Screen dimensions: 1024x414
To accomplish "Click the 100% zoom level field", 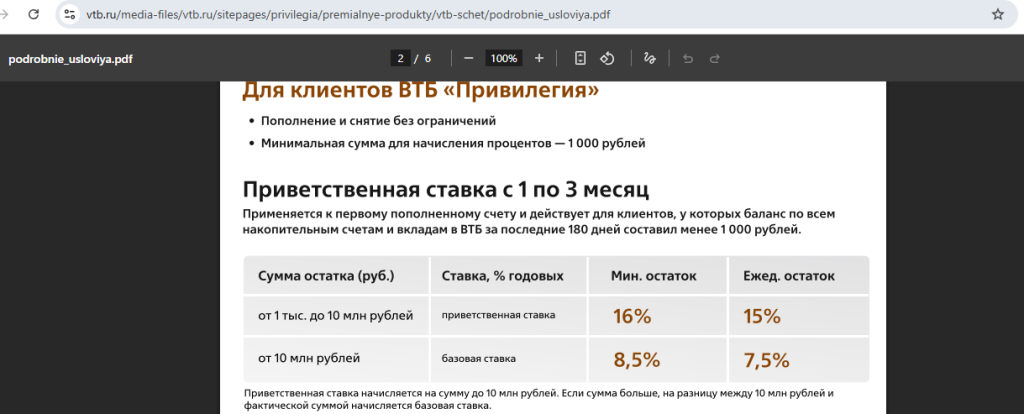I will point(503,58).
